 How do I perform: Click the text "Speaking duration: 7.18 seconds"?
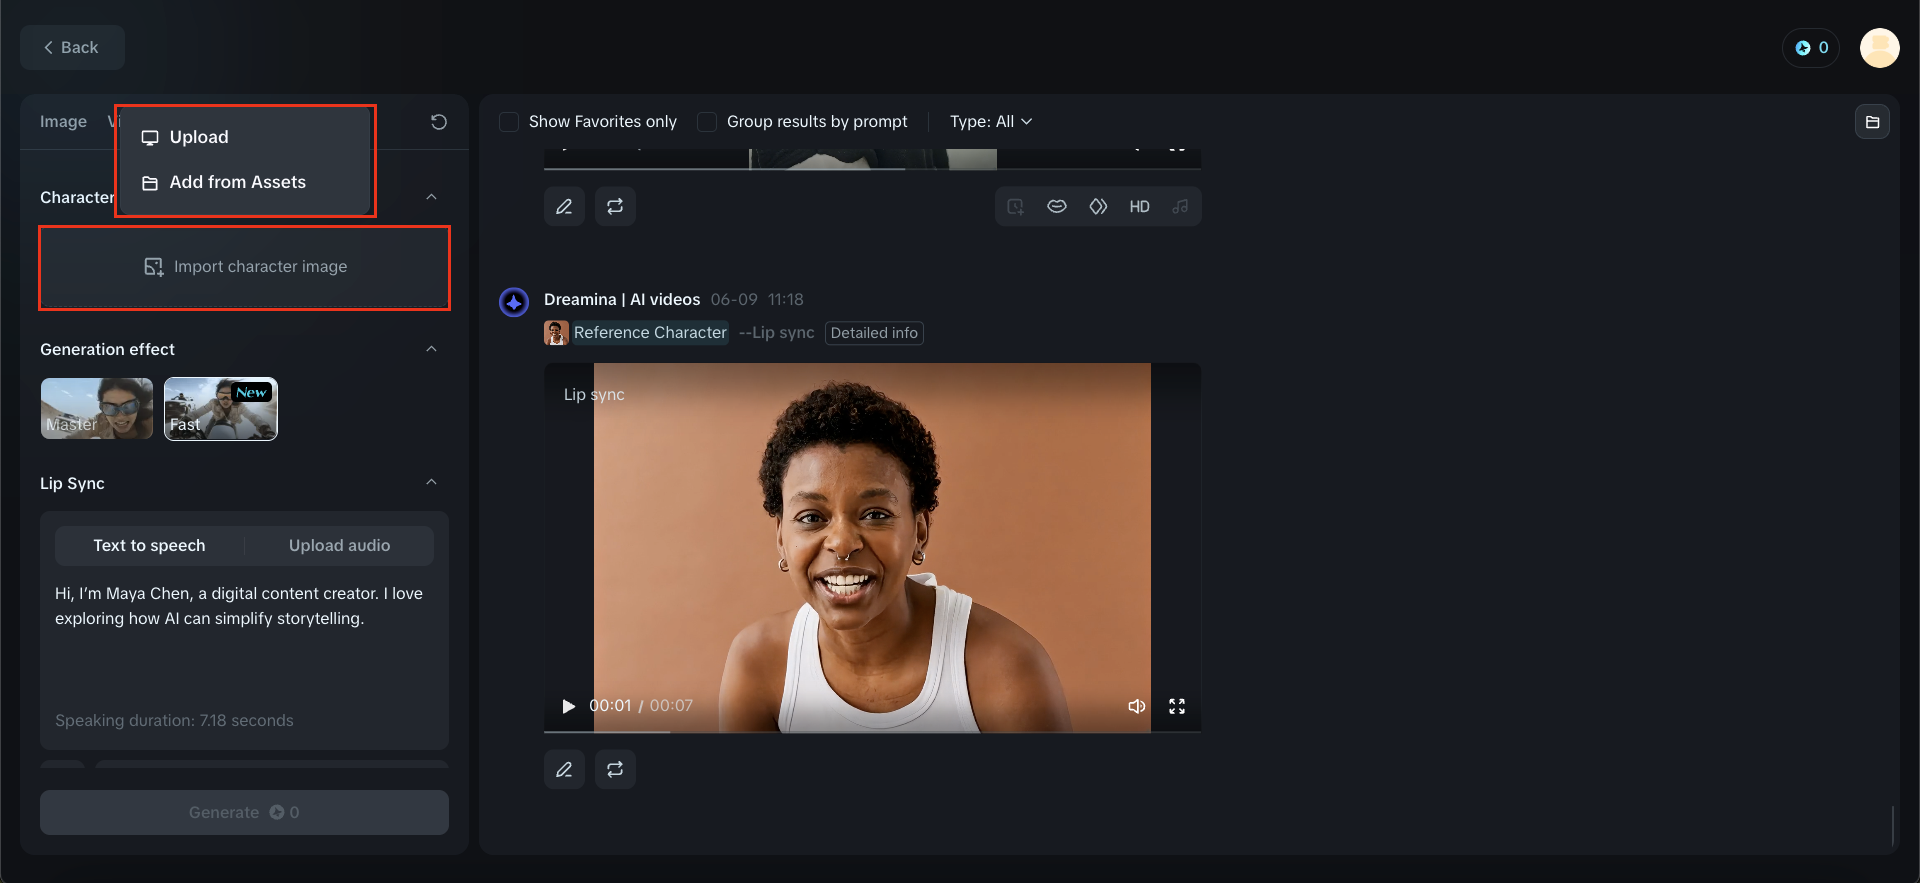(x=174, y=721)
